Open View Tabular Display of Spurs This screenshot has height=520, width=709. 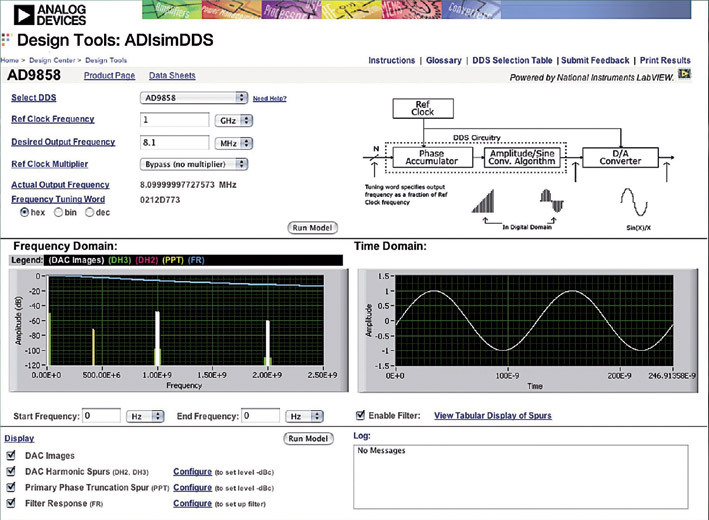[493, 415]
